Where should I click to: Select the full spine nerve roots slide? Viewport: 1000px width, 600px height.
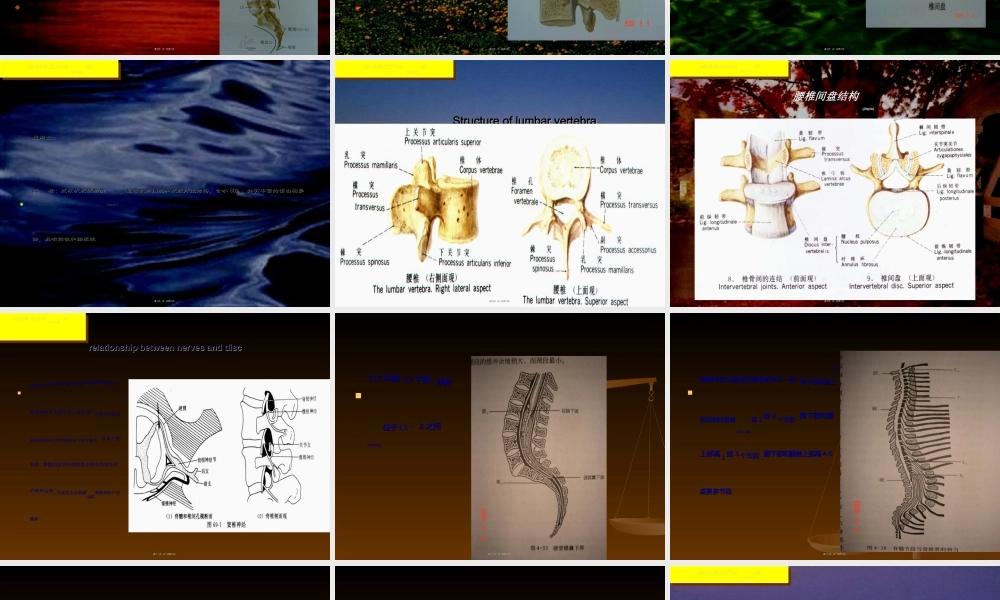point(834,436)
